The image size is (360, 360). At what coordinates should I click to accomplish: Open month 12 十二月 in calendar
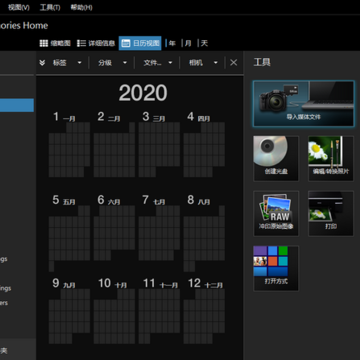(x=204, y=311)
